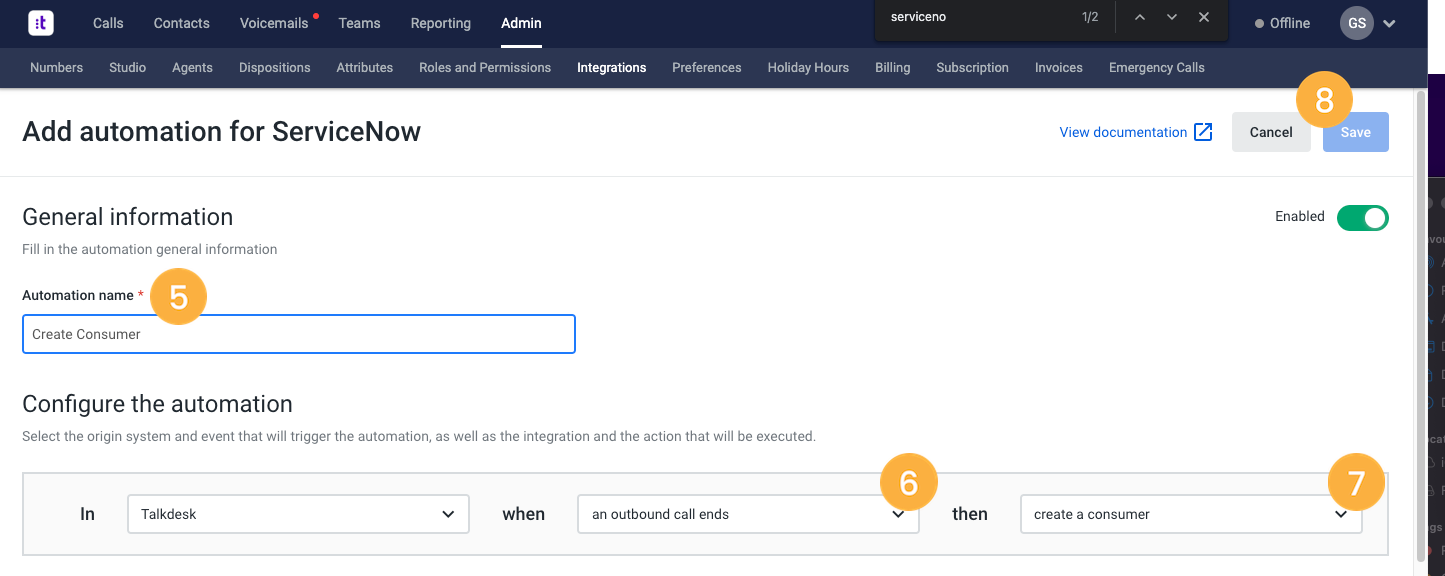Jump to next search result with down arrow
1445x576 pixels.
[x=1171, y=17]
